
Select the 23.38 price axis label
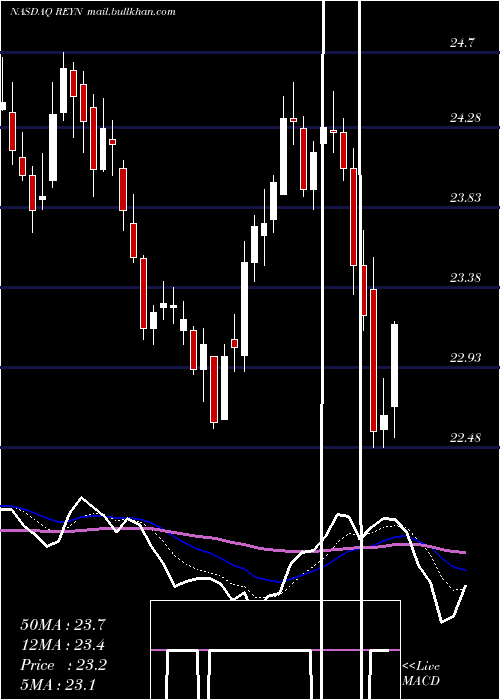point(466,278)
